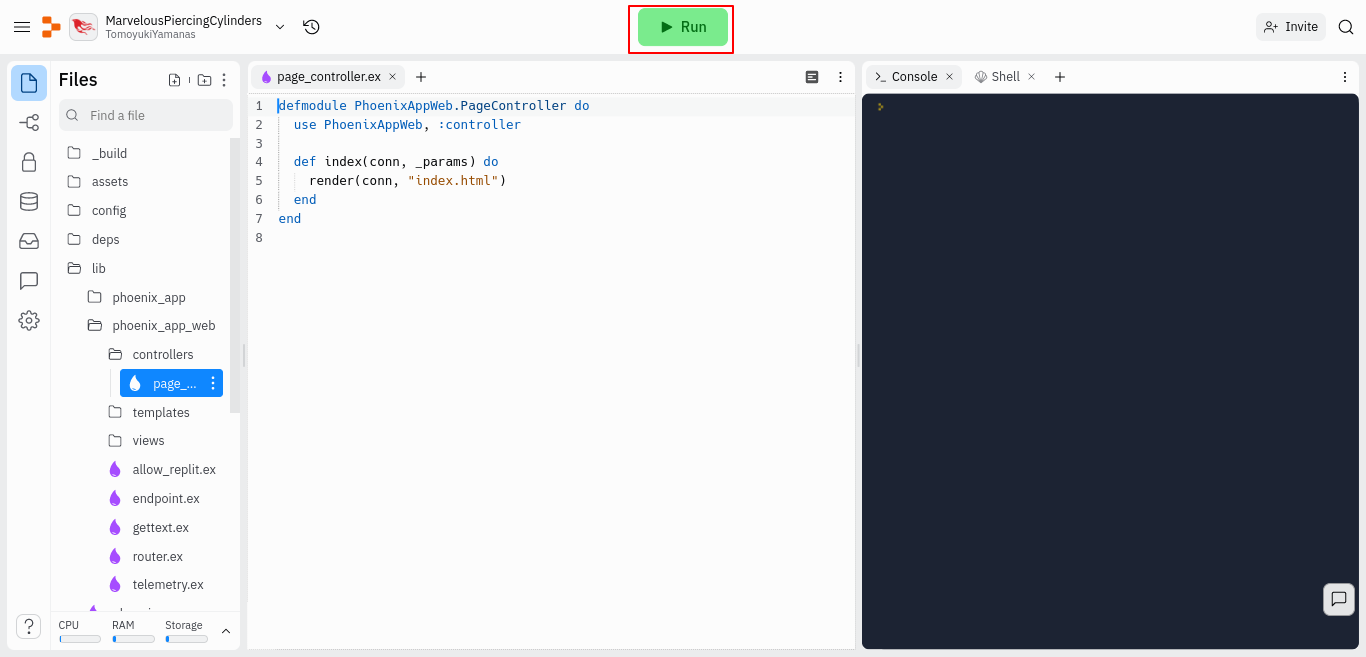Click the Invite button
This screenshot has width=1366, height=657.
(x=1291, y=27)
